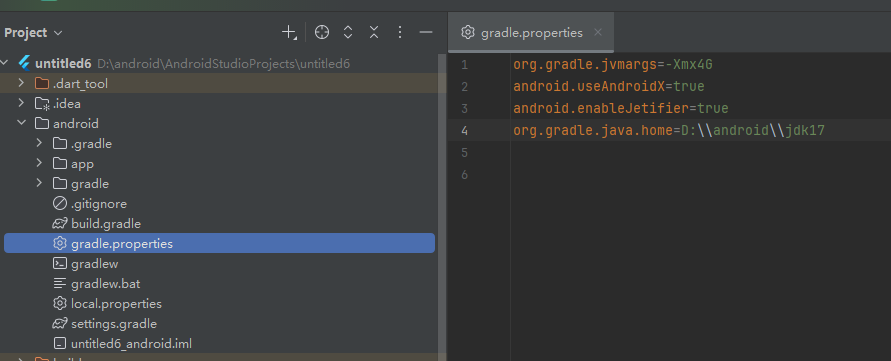
Task: Click the New File or Directory plus icon
Action: point(289,32)
